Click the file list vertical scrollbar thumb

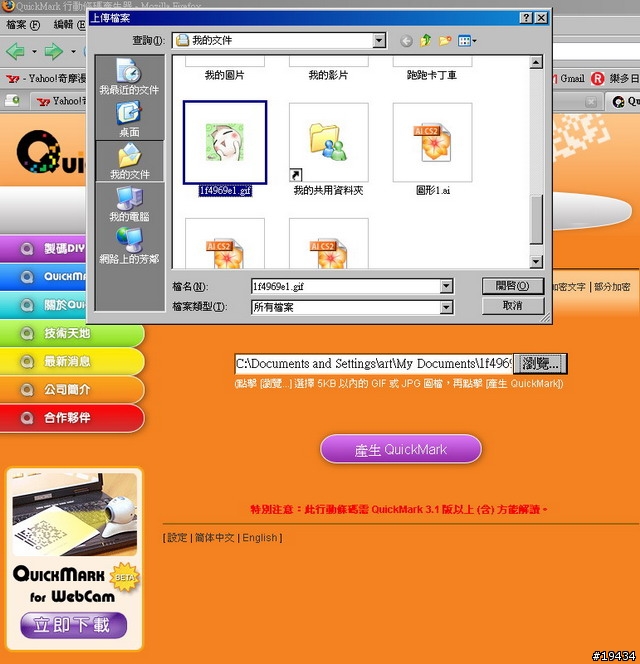(536, 219)
